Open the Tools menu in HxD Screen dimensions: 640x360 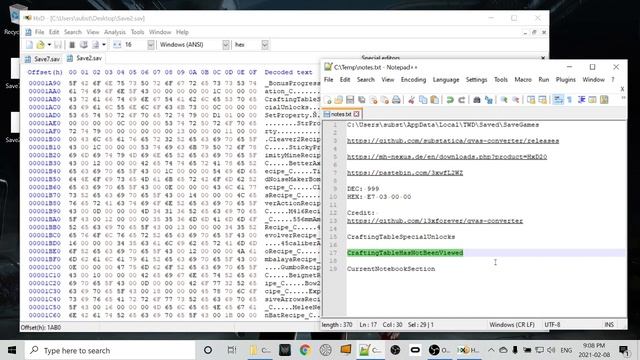pos(138,32)
